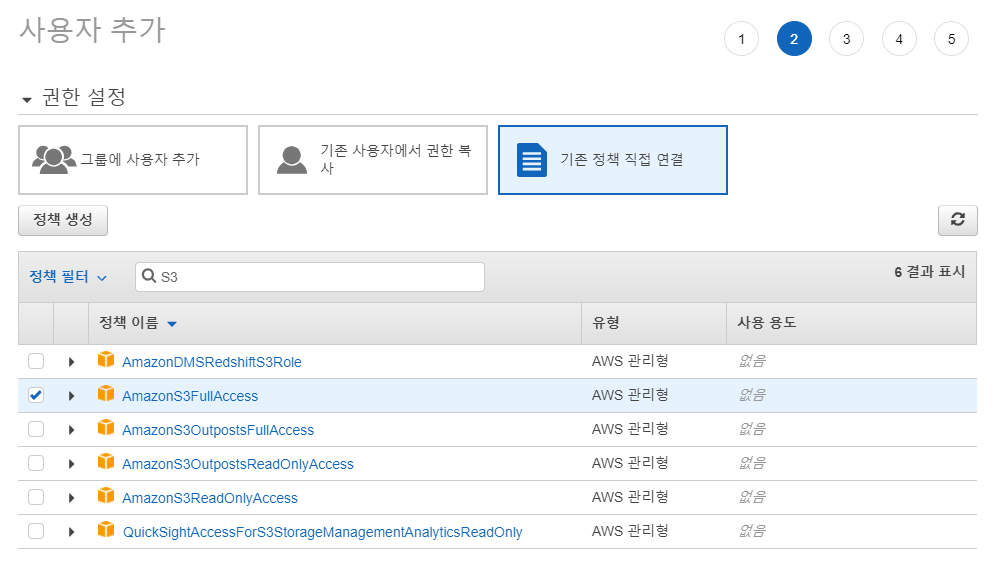
Task: Go to wizard step 1
Action: click(x=741, y=39)
